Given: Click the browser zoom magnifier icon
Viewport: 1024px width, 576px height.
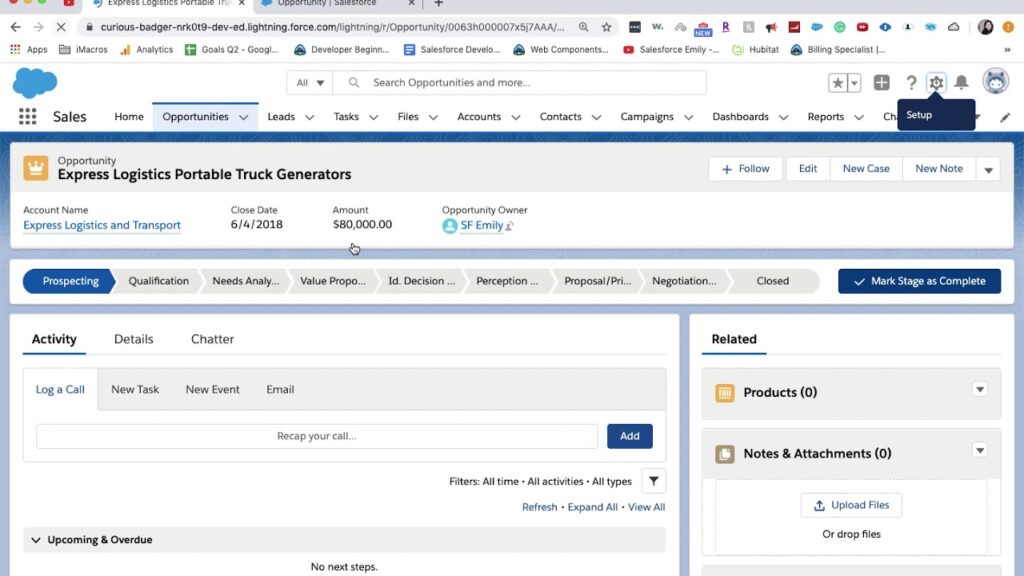Looking at the screenshot, I should (x=583, y=27).
